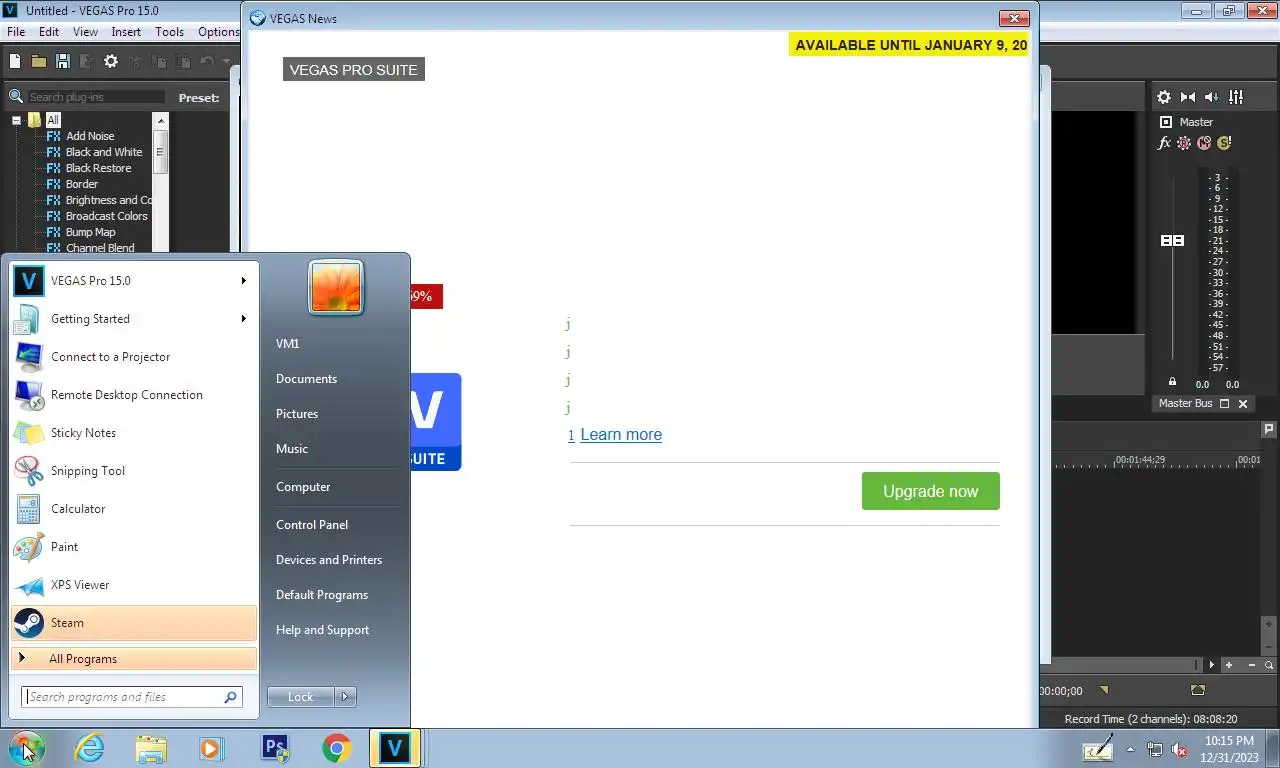Save project using the floppy disk icon
Screen dimensions: 1280x768
(63, 62)
